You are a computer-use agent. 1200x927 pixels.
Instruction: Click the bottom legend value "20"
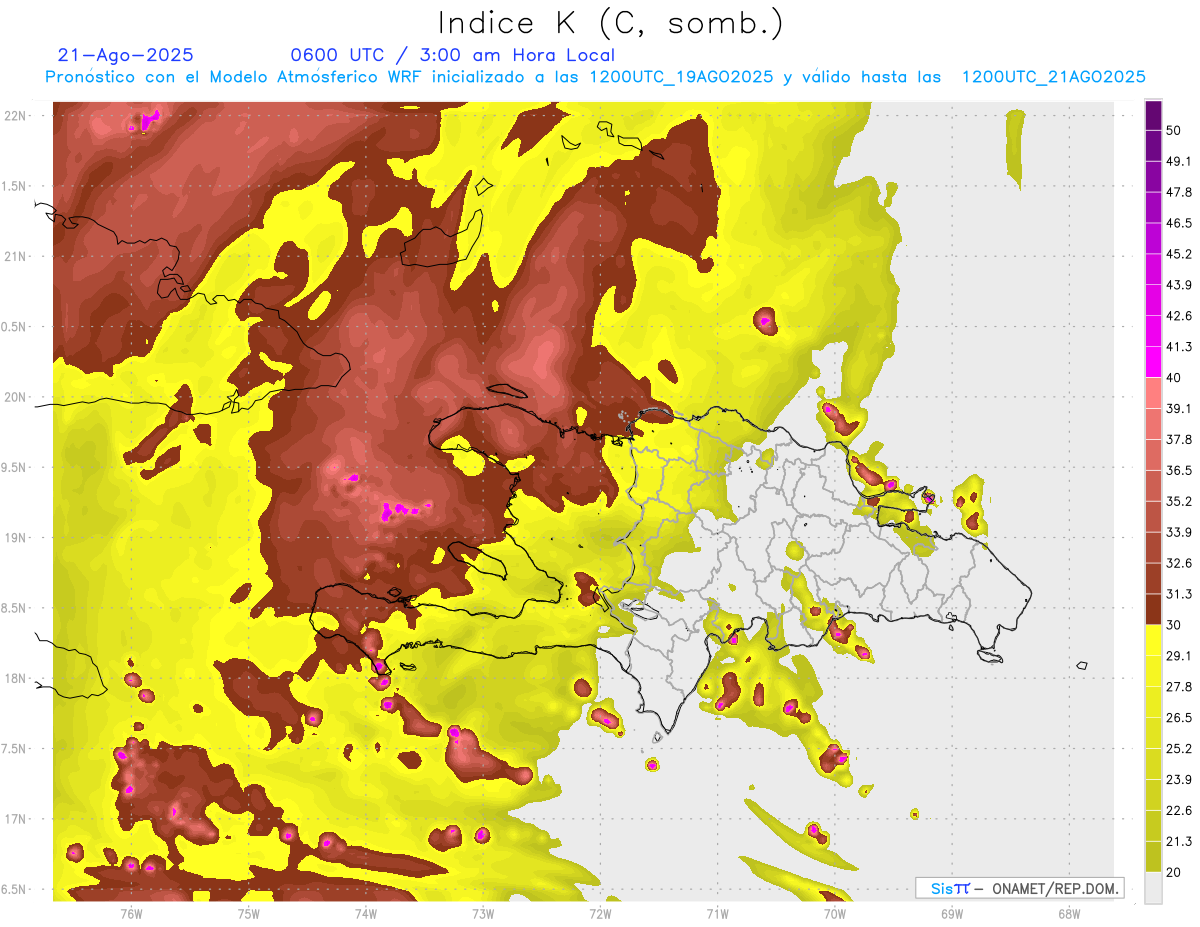coord(1175,872)
